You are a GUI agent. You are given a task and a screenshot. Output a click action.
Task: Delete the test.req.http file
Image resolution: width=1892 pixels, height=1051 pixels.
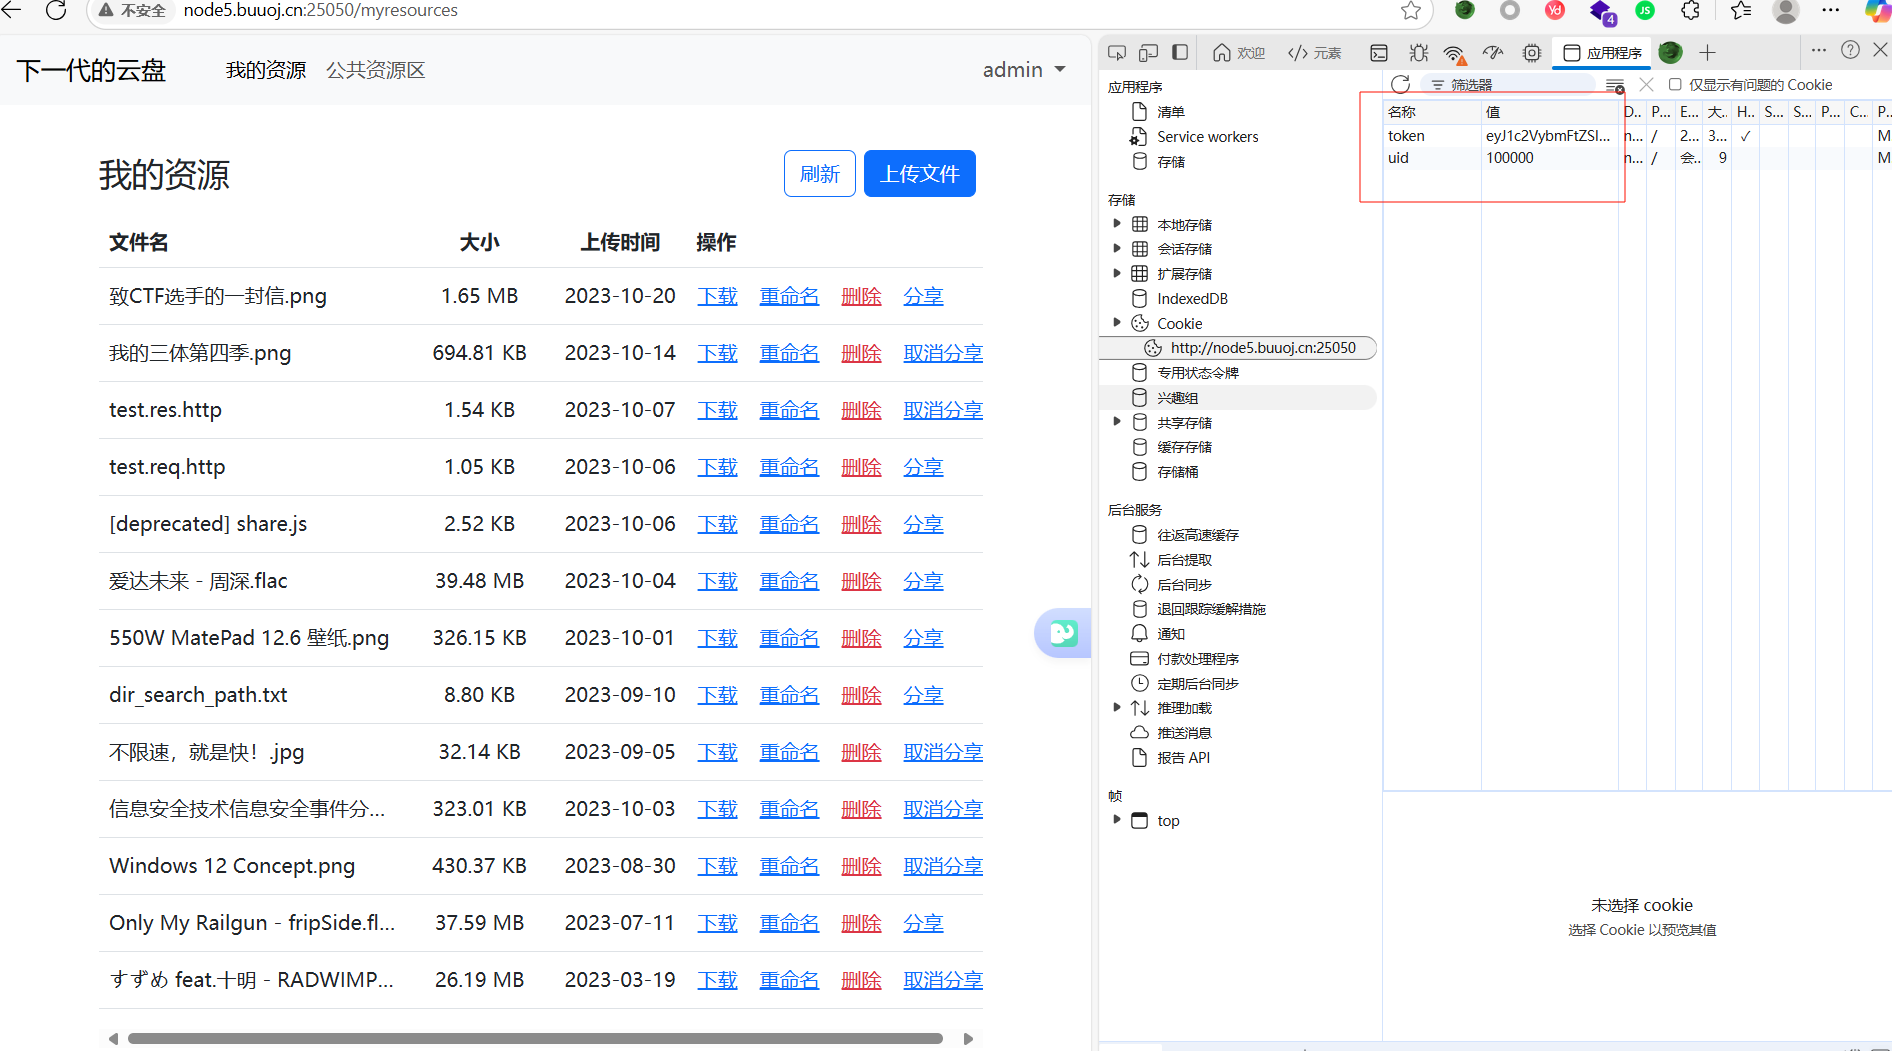(x=861, y=467)
